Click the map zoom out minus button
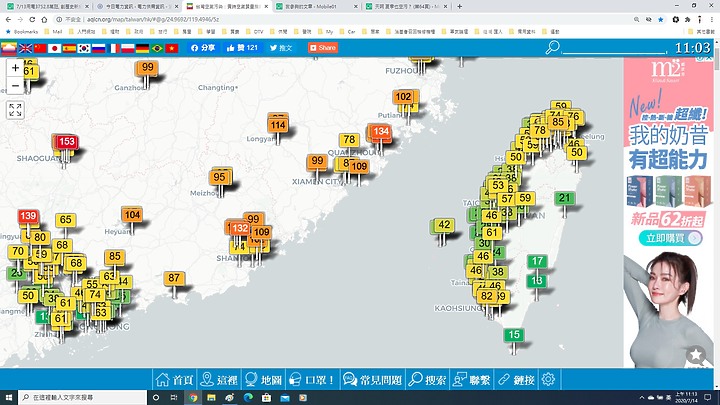This screenshot has height=405, width=720. [x=16, y=86]
